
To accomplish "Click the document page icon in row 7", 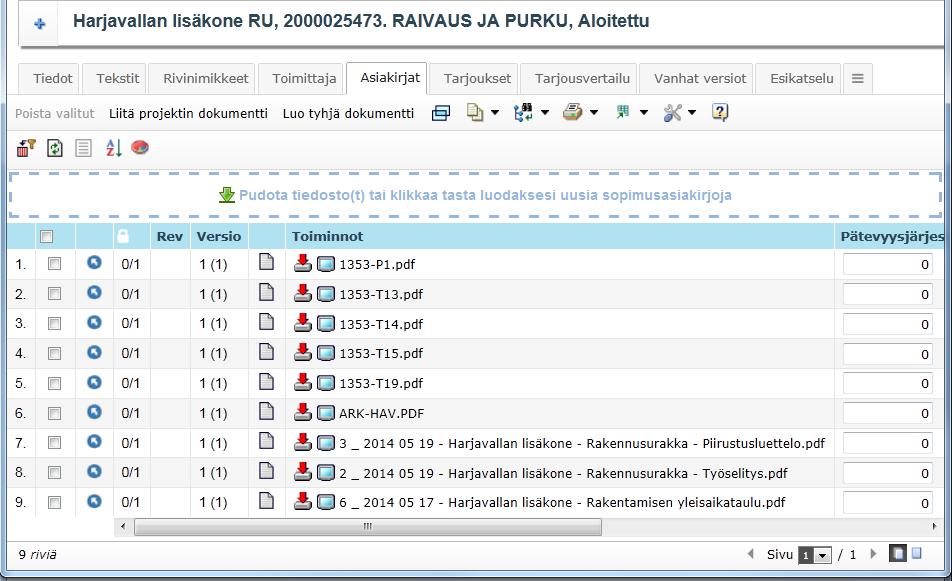I will [x=266, y=441].
